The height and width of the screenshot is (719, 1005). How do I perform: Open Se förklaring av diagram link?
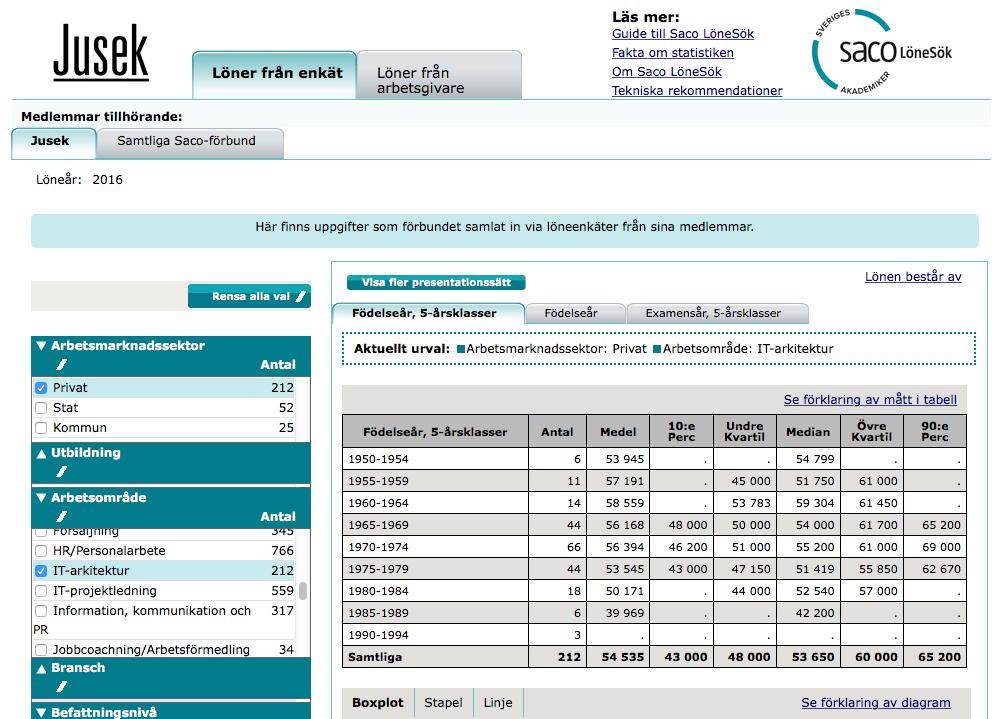[x=876, y=702]
